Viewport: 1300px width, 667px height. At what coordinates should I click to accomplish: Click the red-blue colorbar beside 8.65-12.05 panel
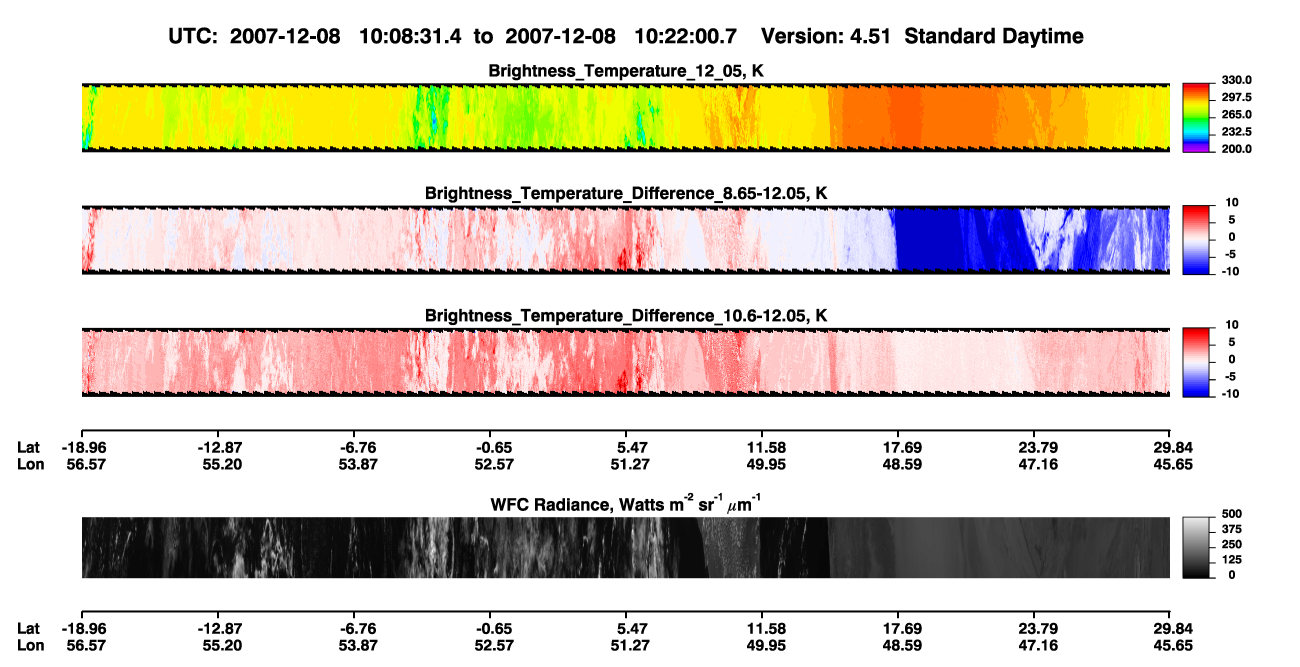pos(1196,240)
